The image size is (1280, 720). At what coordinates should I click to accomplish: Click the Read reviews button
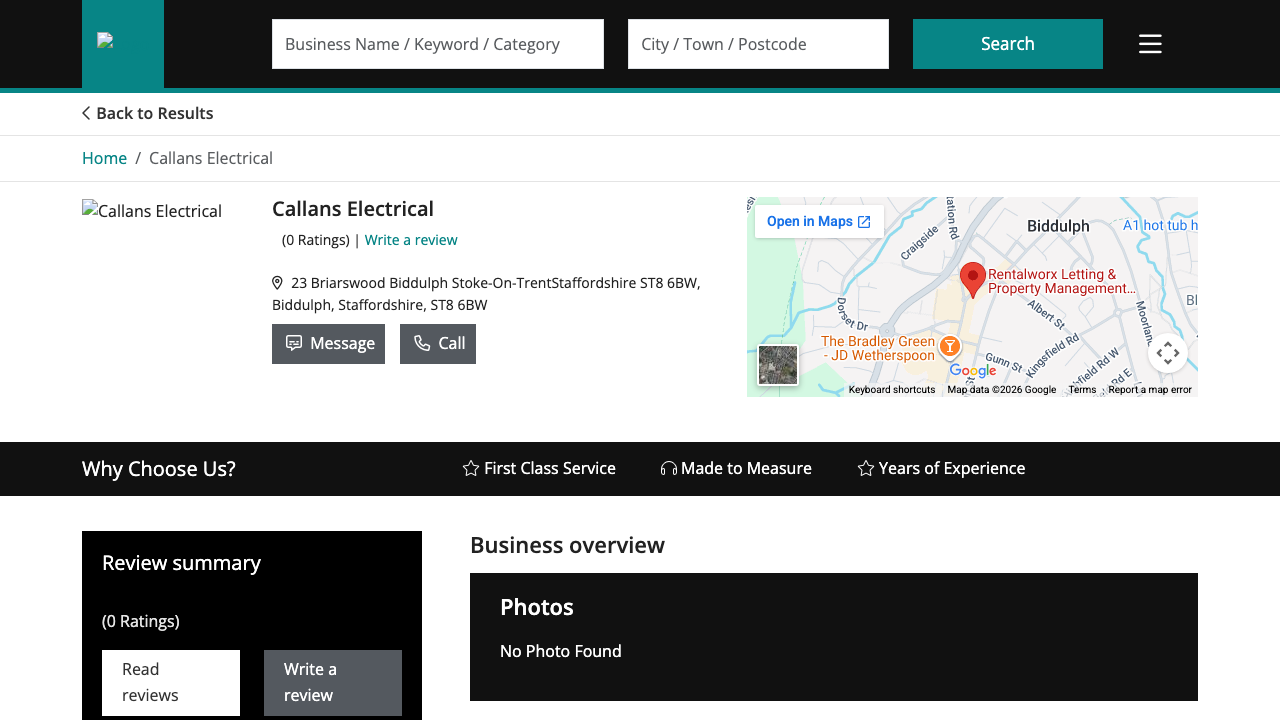(x=170, y=682)
